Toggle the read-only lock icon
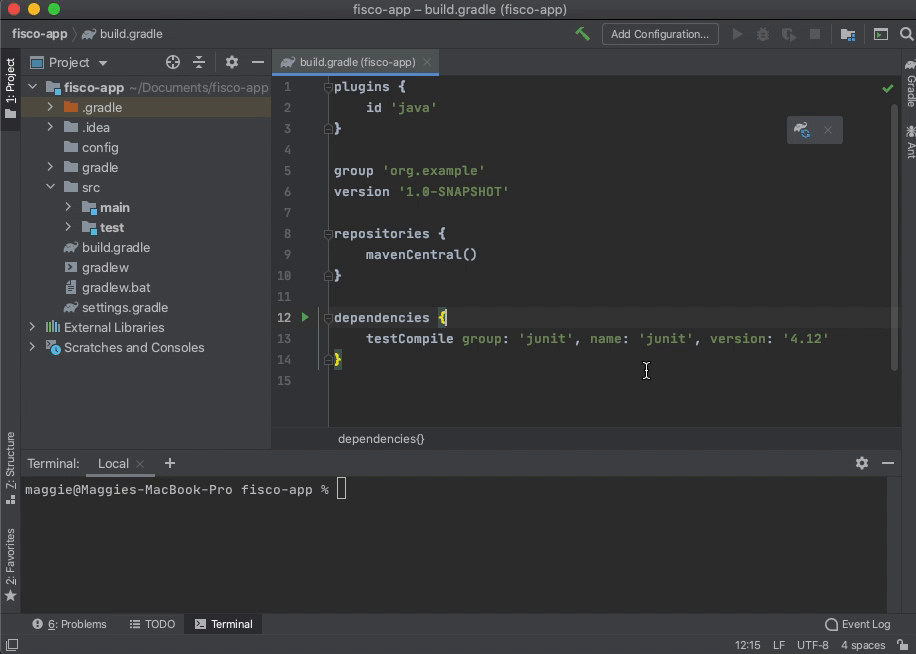This screenshot has height=654, width=916. [x=903, y=645]
